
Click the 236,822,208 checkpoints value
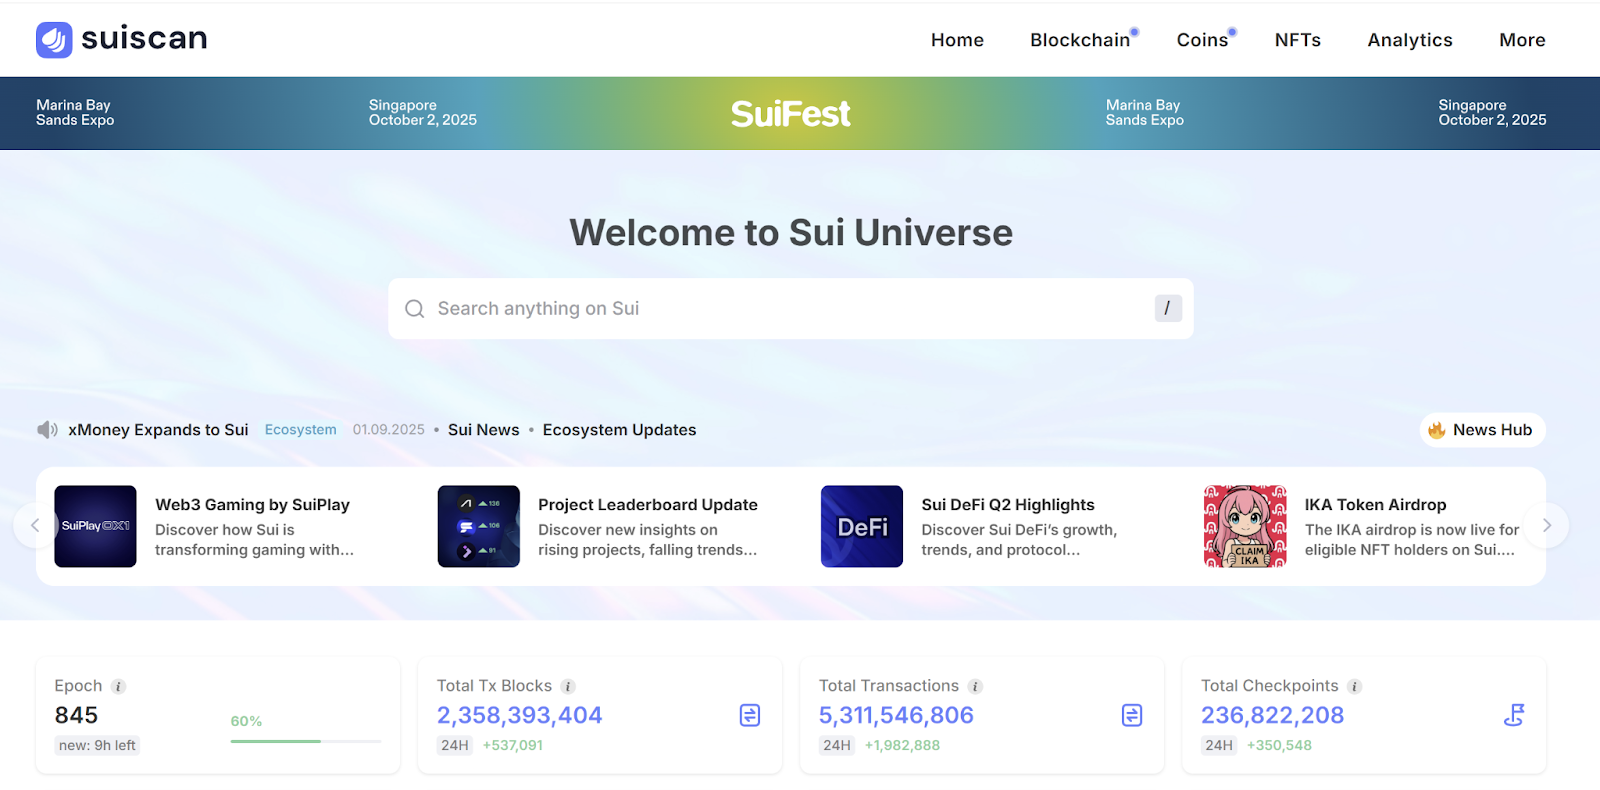coord(1272,715)
